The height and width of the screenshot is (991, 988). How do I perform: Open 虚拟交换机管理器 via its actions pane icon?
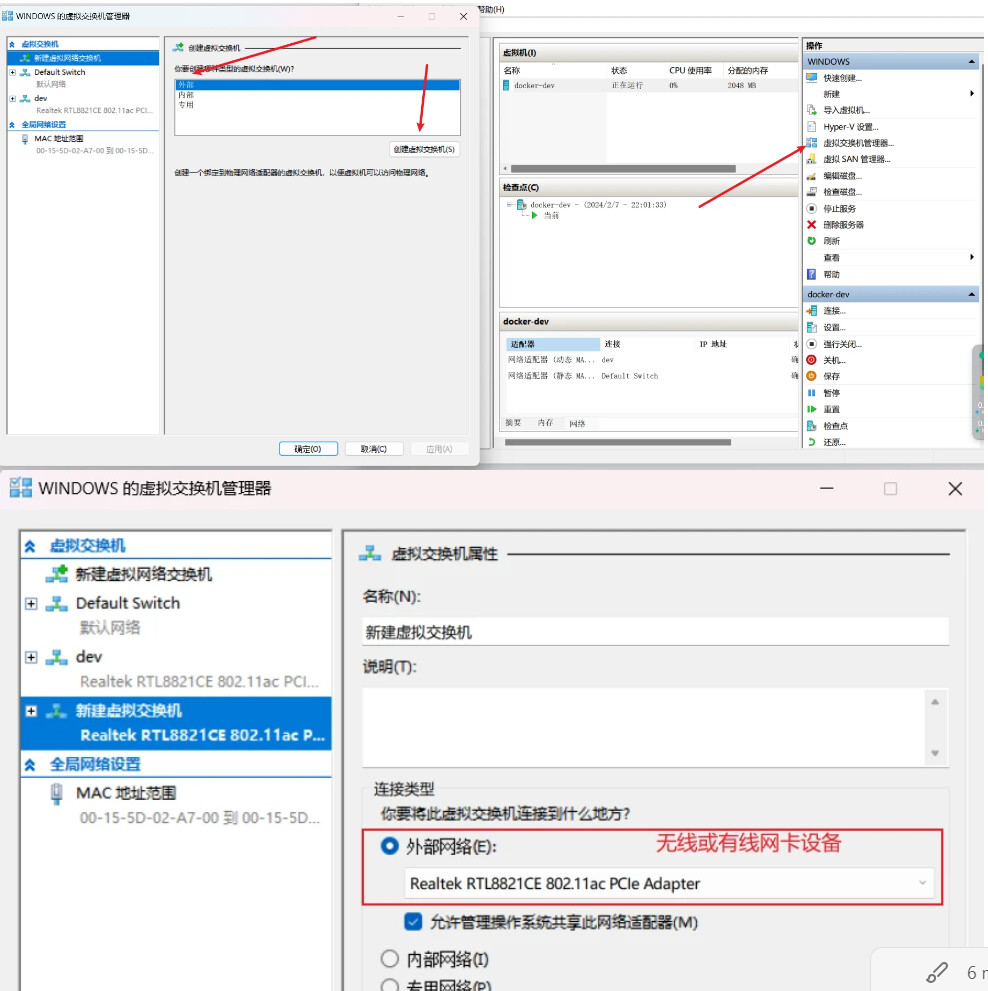pyautogui.click(x=812, y=143)
